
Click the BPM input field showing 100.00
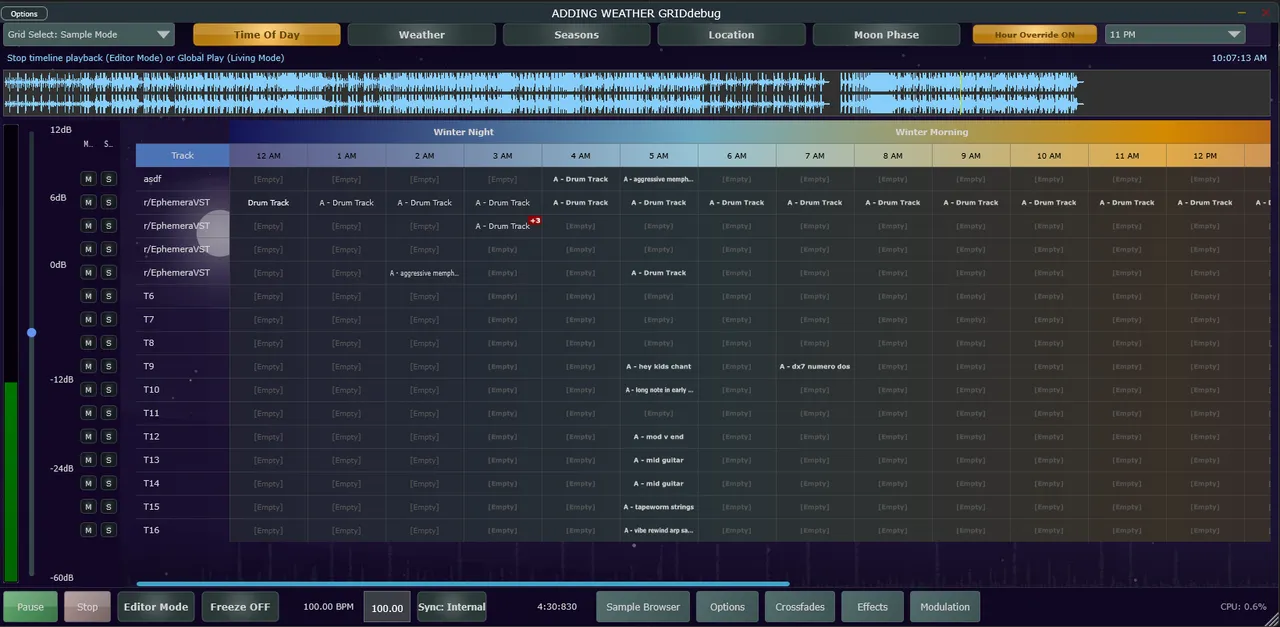pos(387,608)
